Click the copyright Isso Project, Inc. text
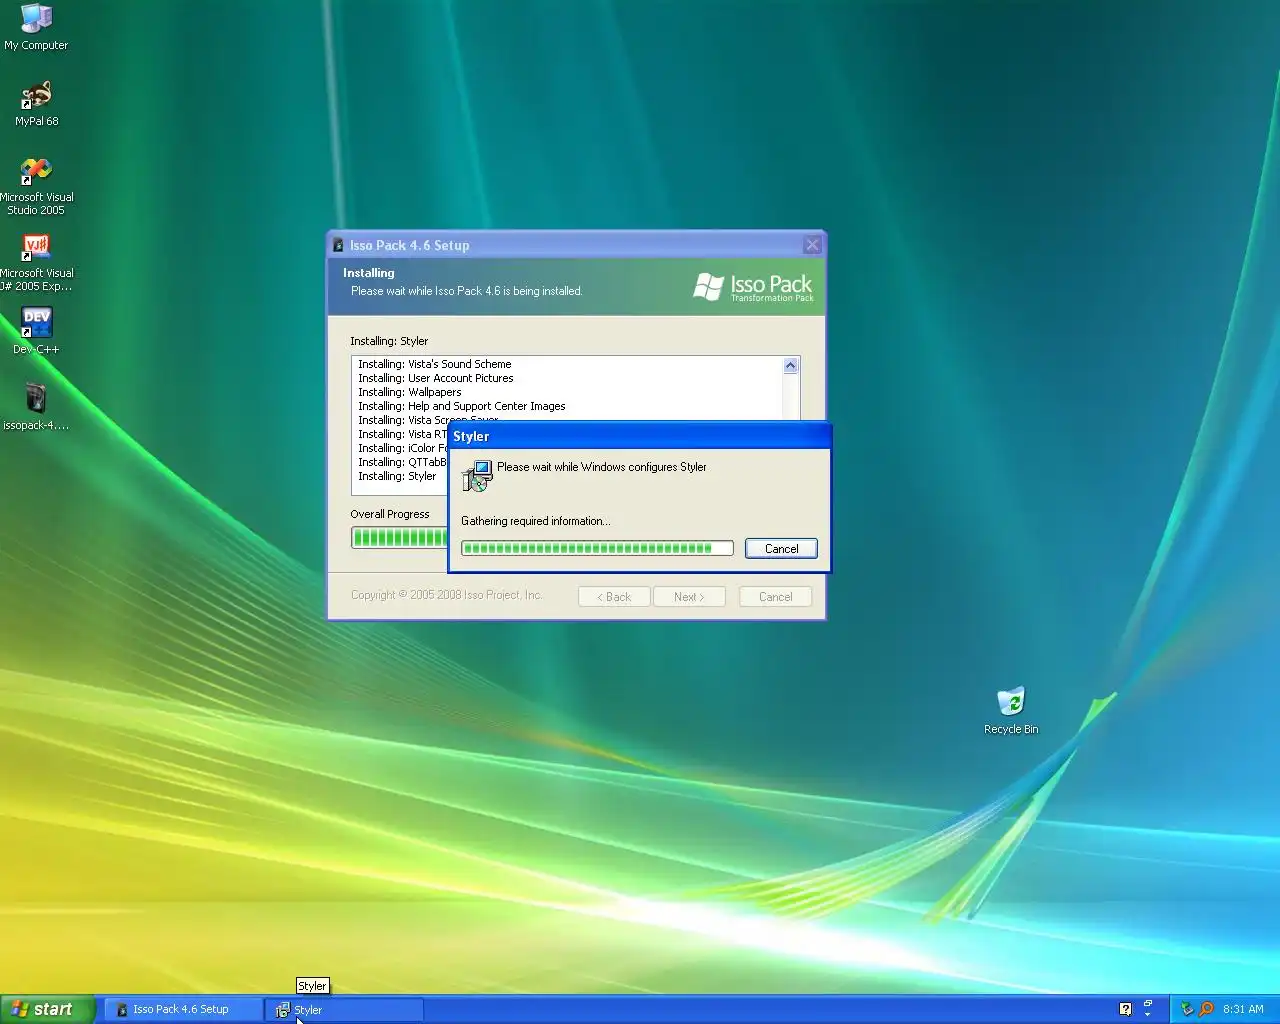Image resolution: width=1280 pixels, height=1024 pixels. coord(446,595)
